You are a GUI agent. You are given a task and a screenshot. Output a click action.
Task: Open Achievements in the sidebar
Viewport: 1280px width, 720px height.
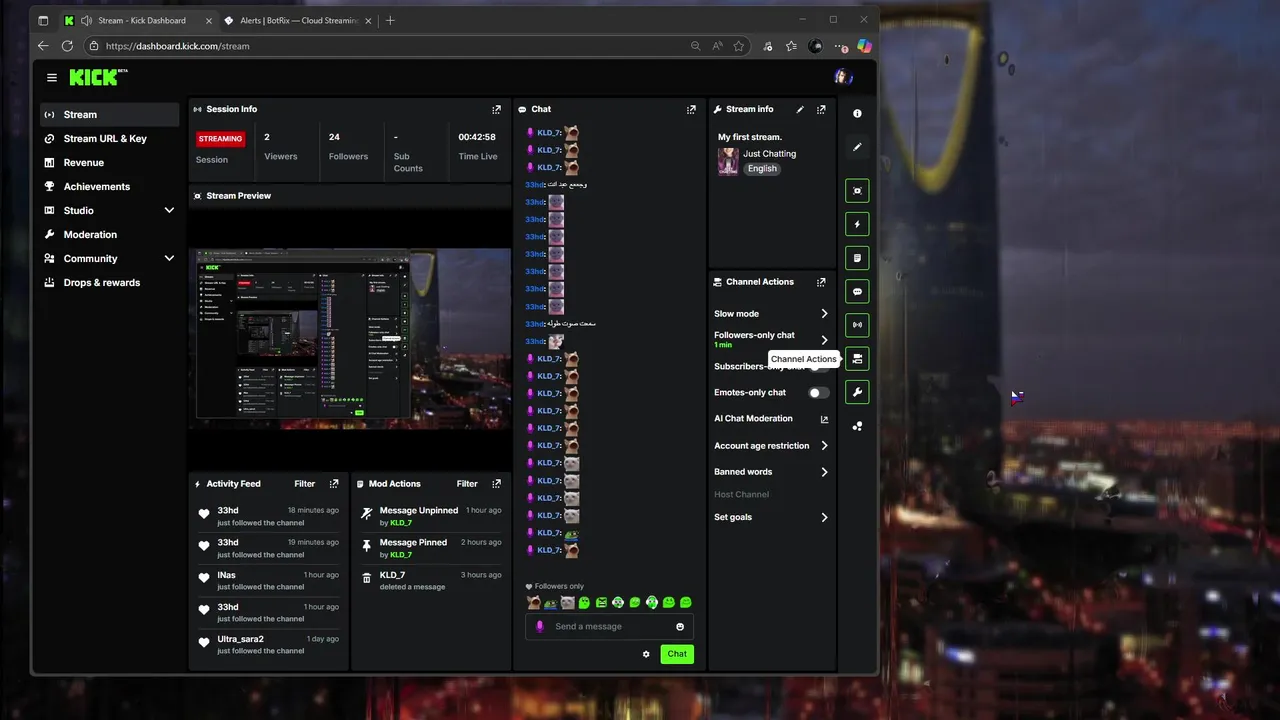tap(110, 187)
